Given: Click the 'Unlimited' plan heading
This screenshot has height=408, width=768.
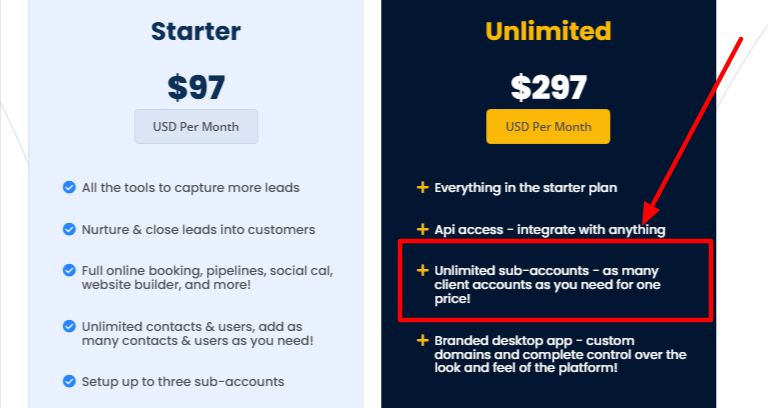Looking at the screenshot, I should point(548,32).
